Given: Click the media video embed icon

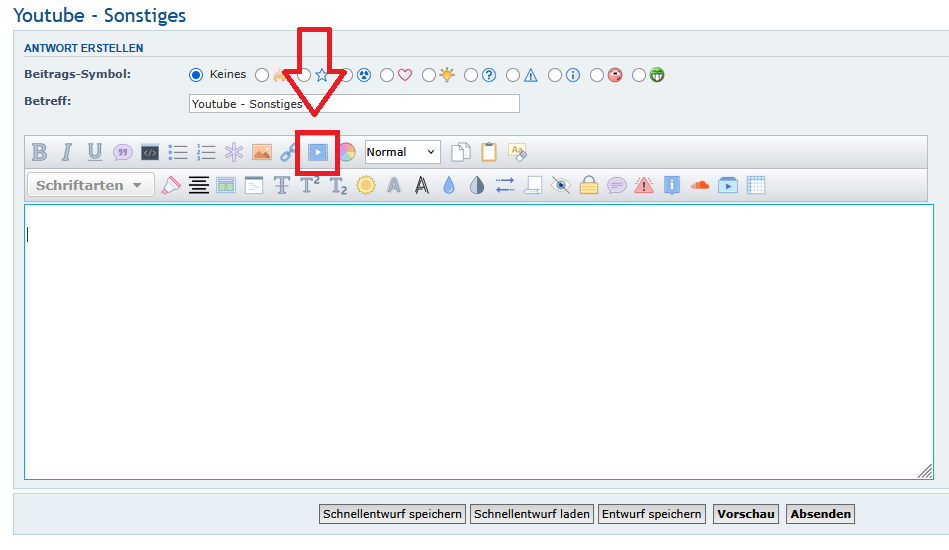Looking at the screenshot, I should (x=318, y=152).
